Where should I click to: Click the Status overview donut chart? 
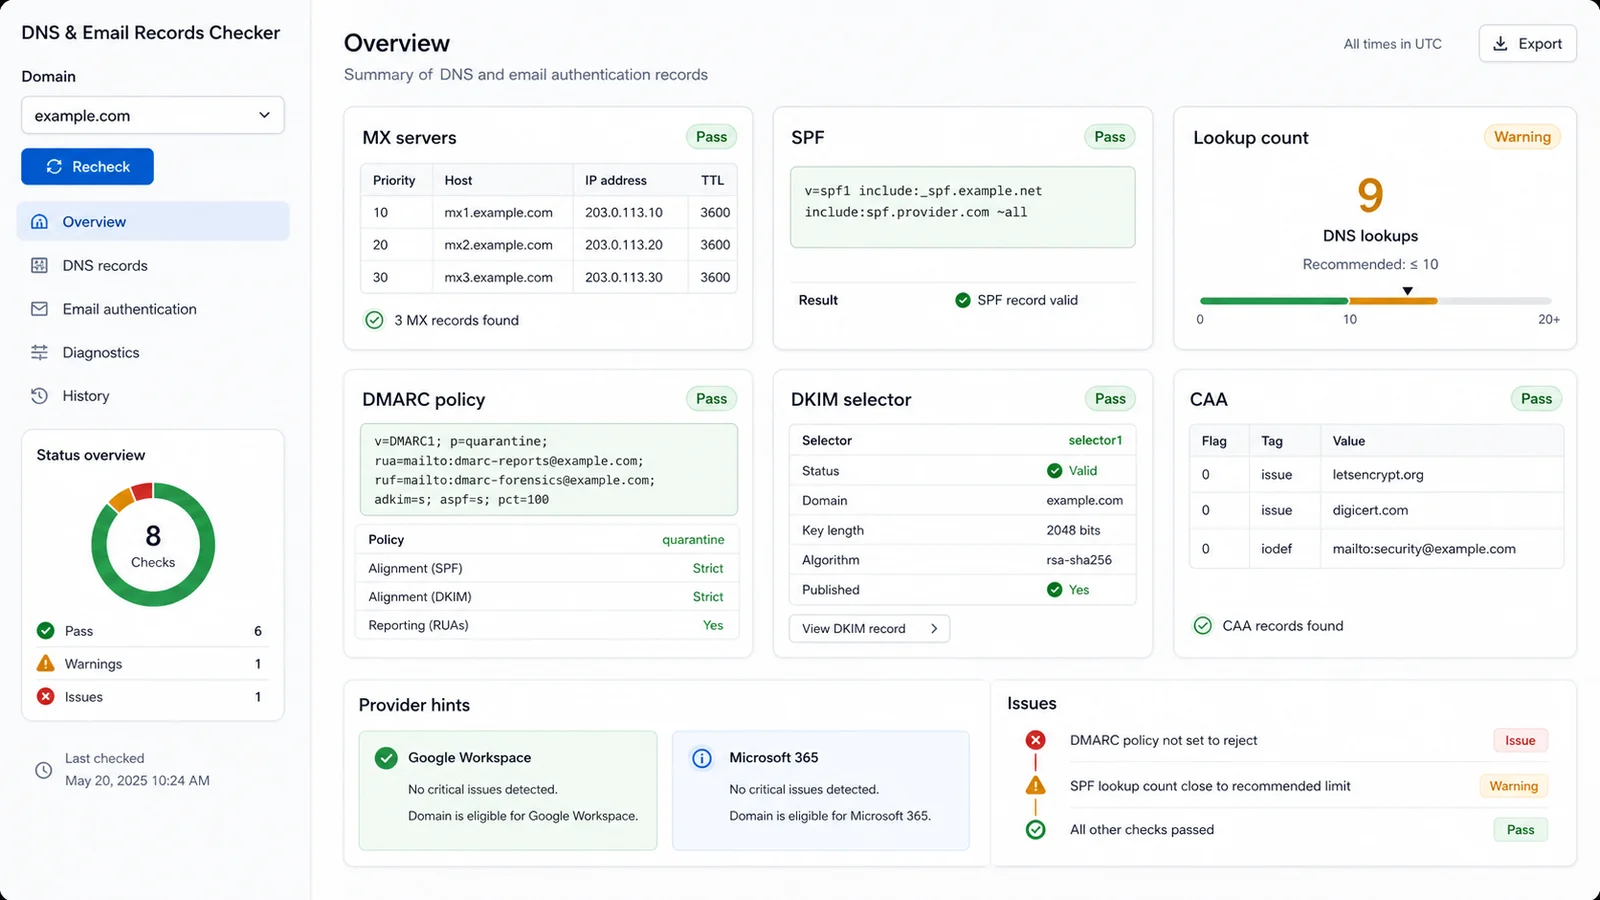[x=153, y=545]
